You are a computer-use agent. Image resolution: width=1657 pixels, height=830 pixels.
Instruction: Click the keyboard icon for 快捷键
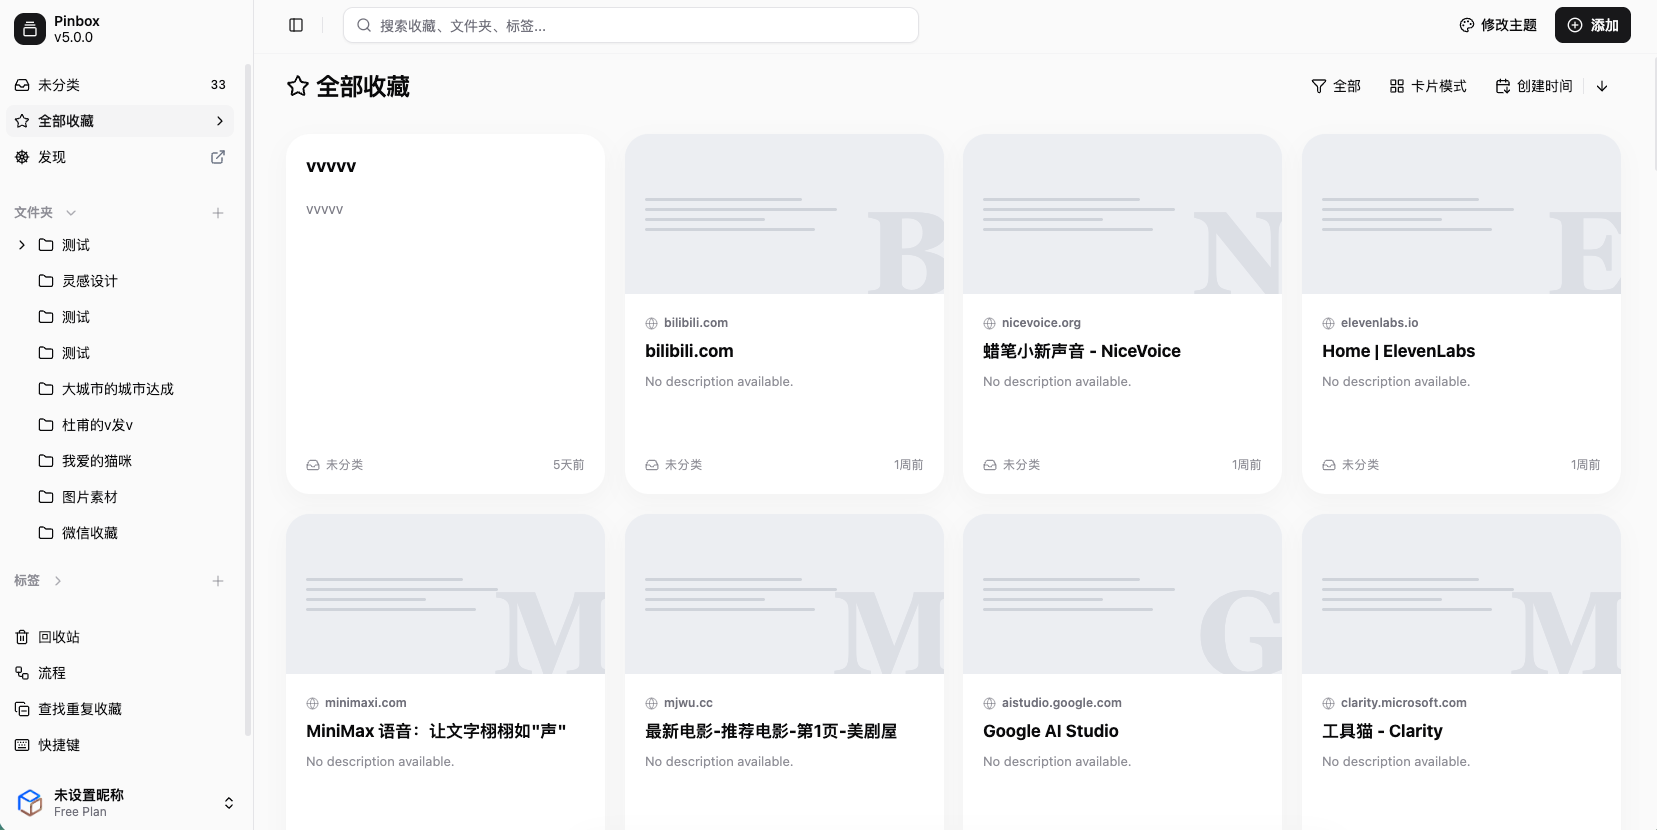(x=22, y=745)
